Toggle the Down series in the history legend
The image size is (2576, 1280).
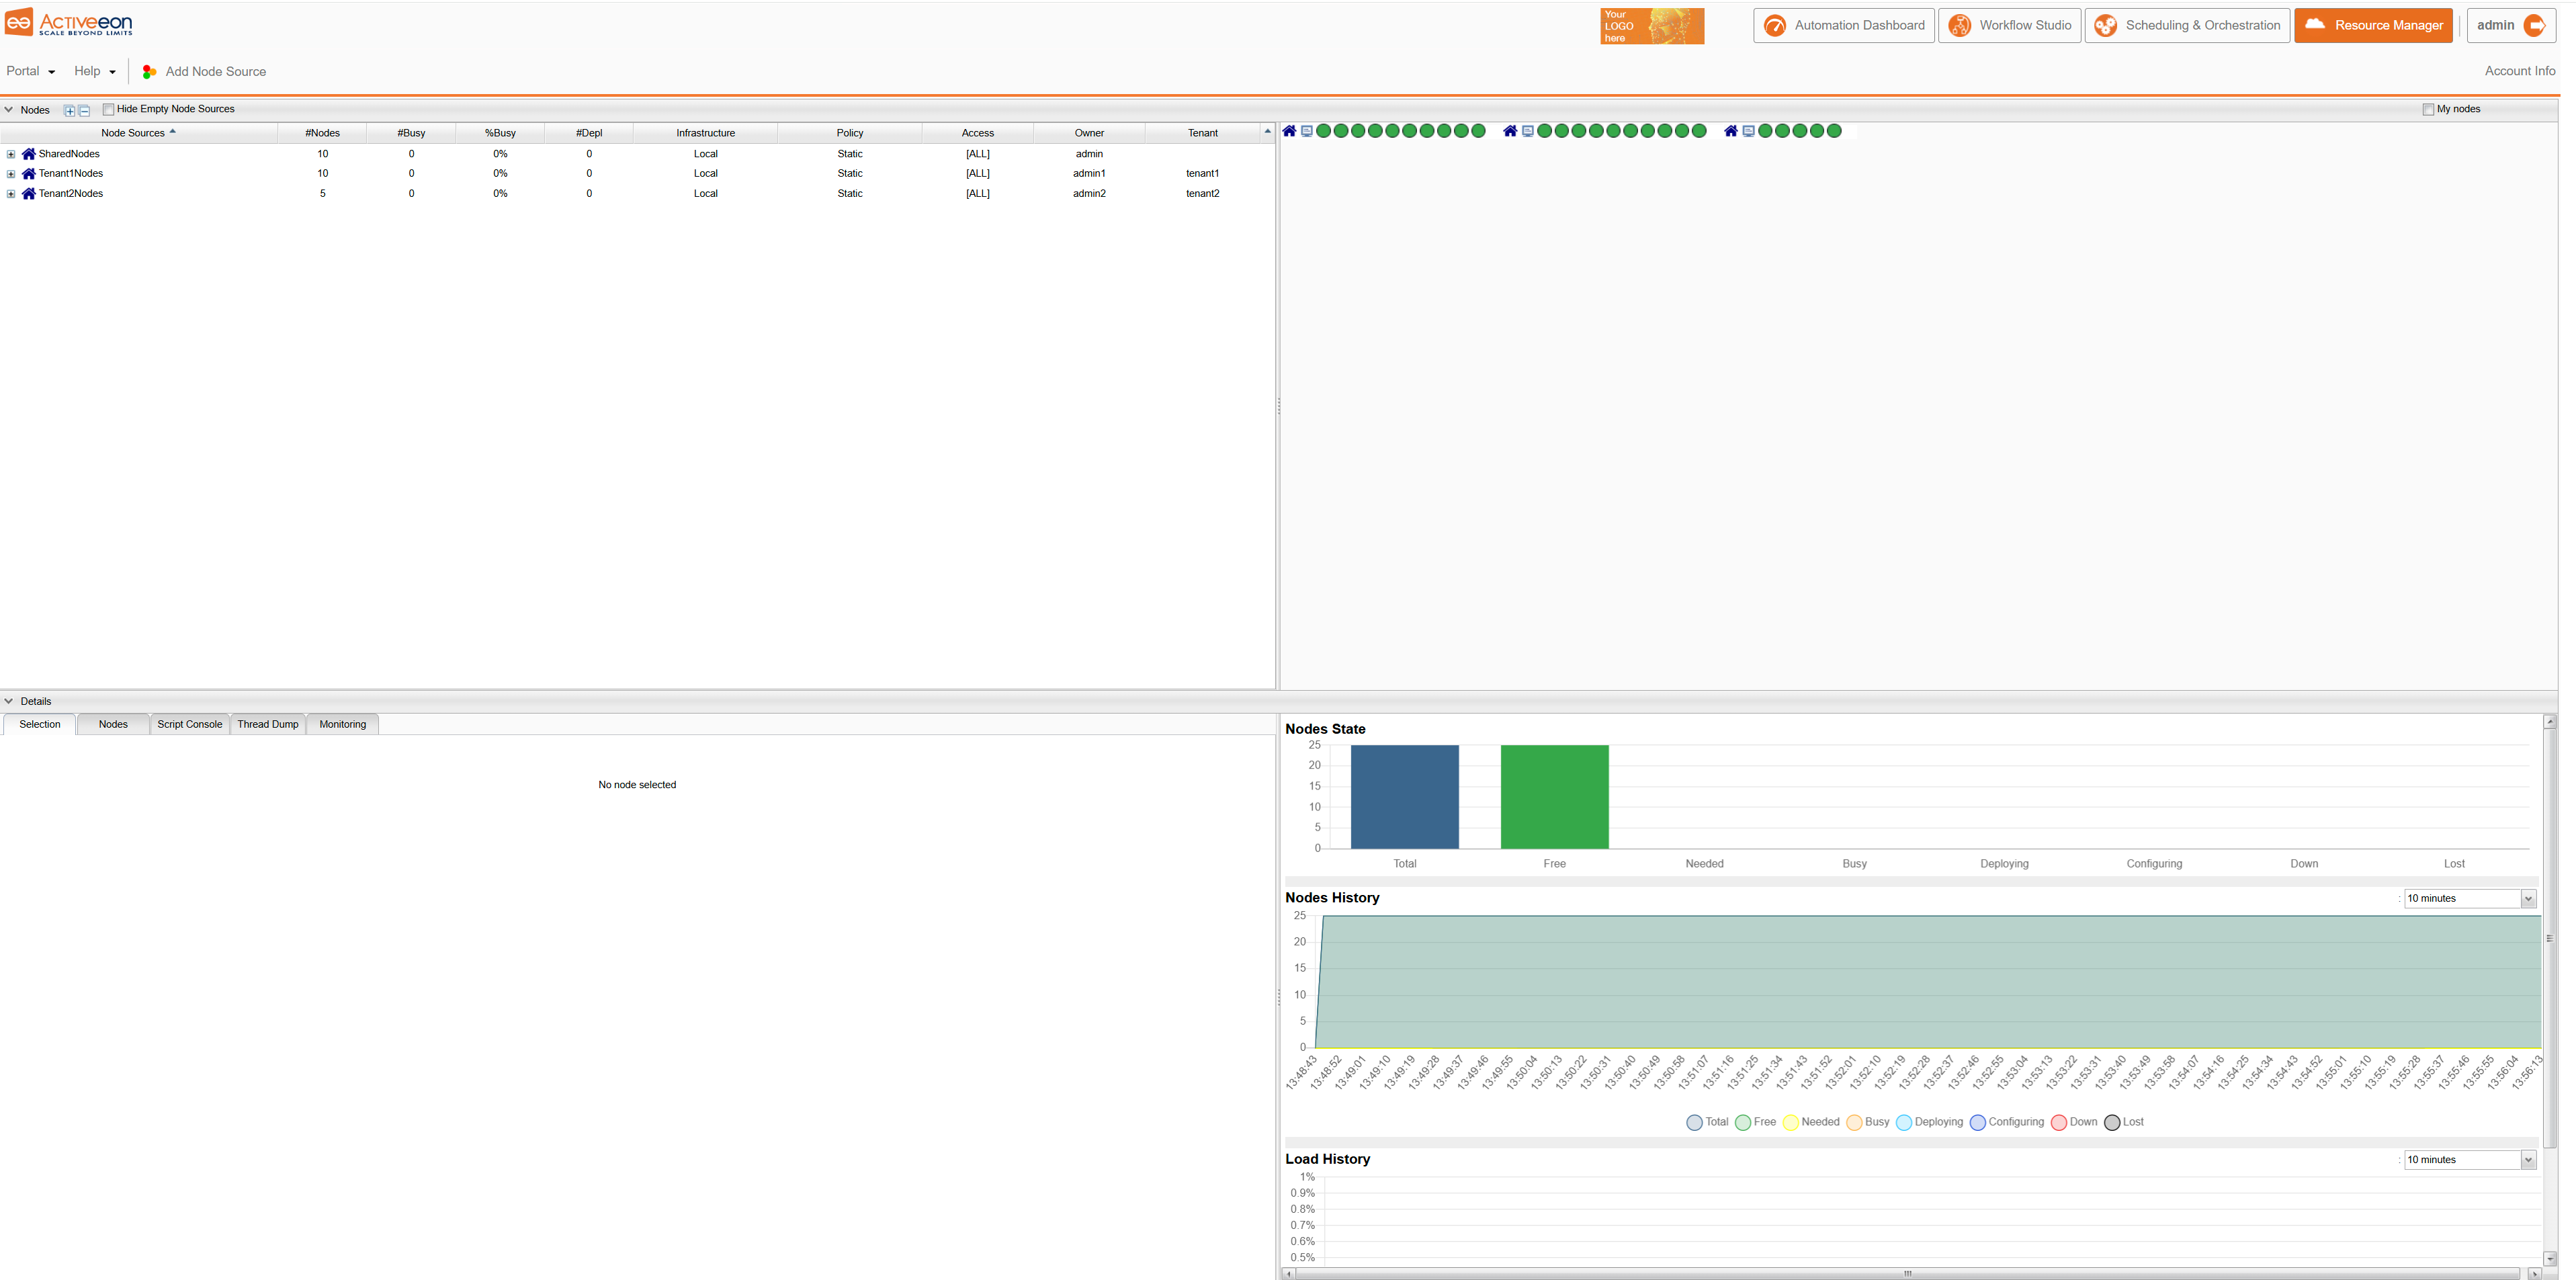[x=2074, y=1123]
